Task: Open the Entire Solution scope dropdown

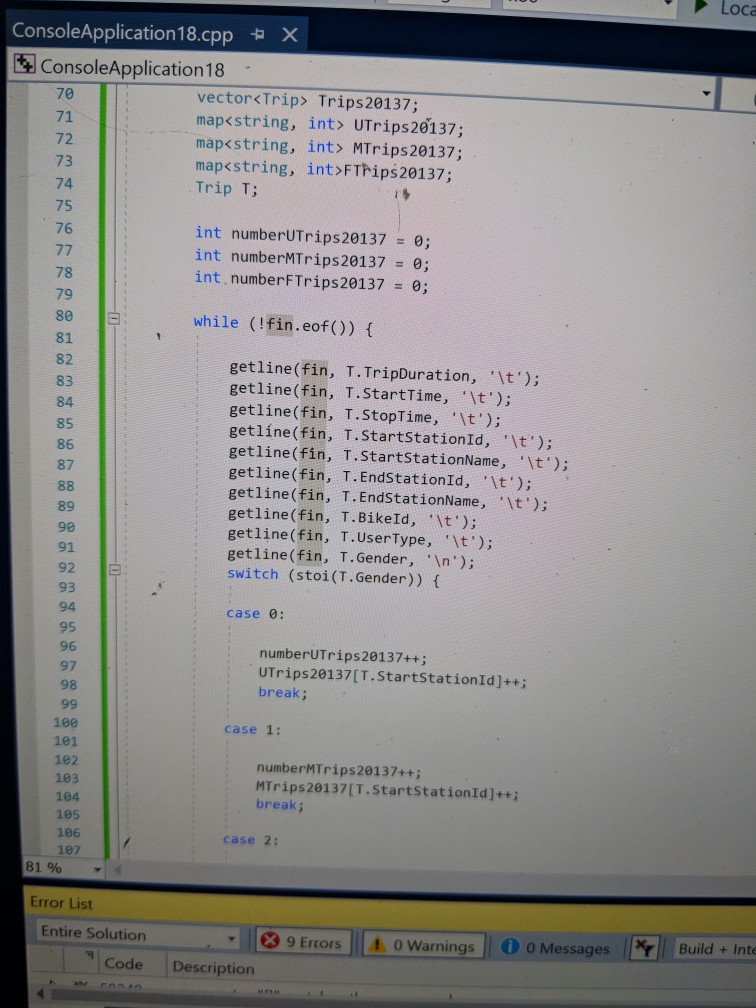Action: click(x=137, y=934)
